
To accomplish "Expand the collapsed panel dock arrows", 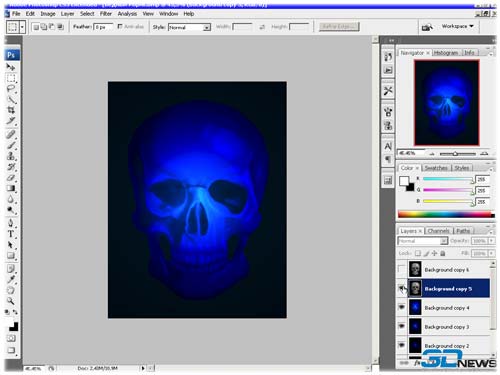I will tap(391, 40).
